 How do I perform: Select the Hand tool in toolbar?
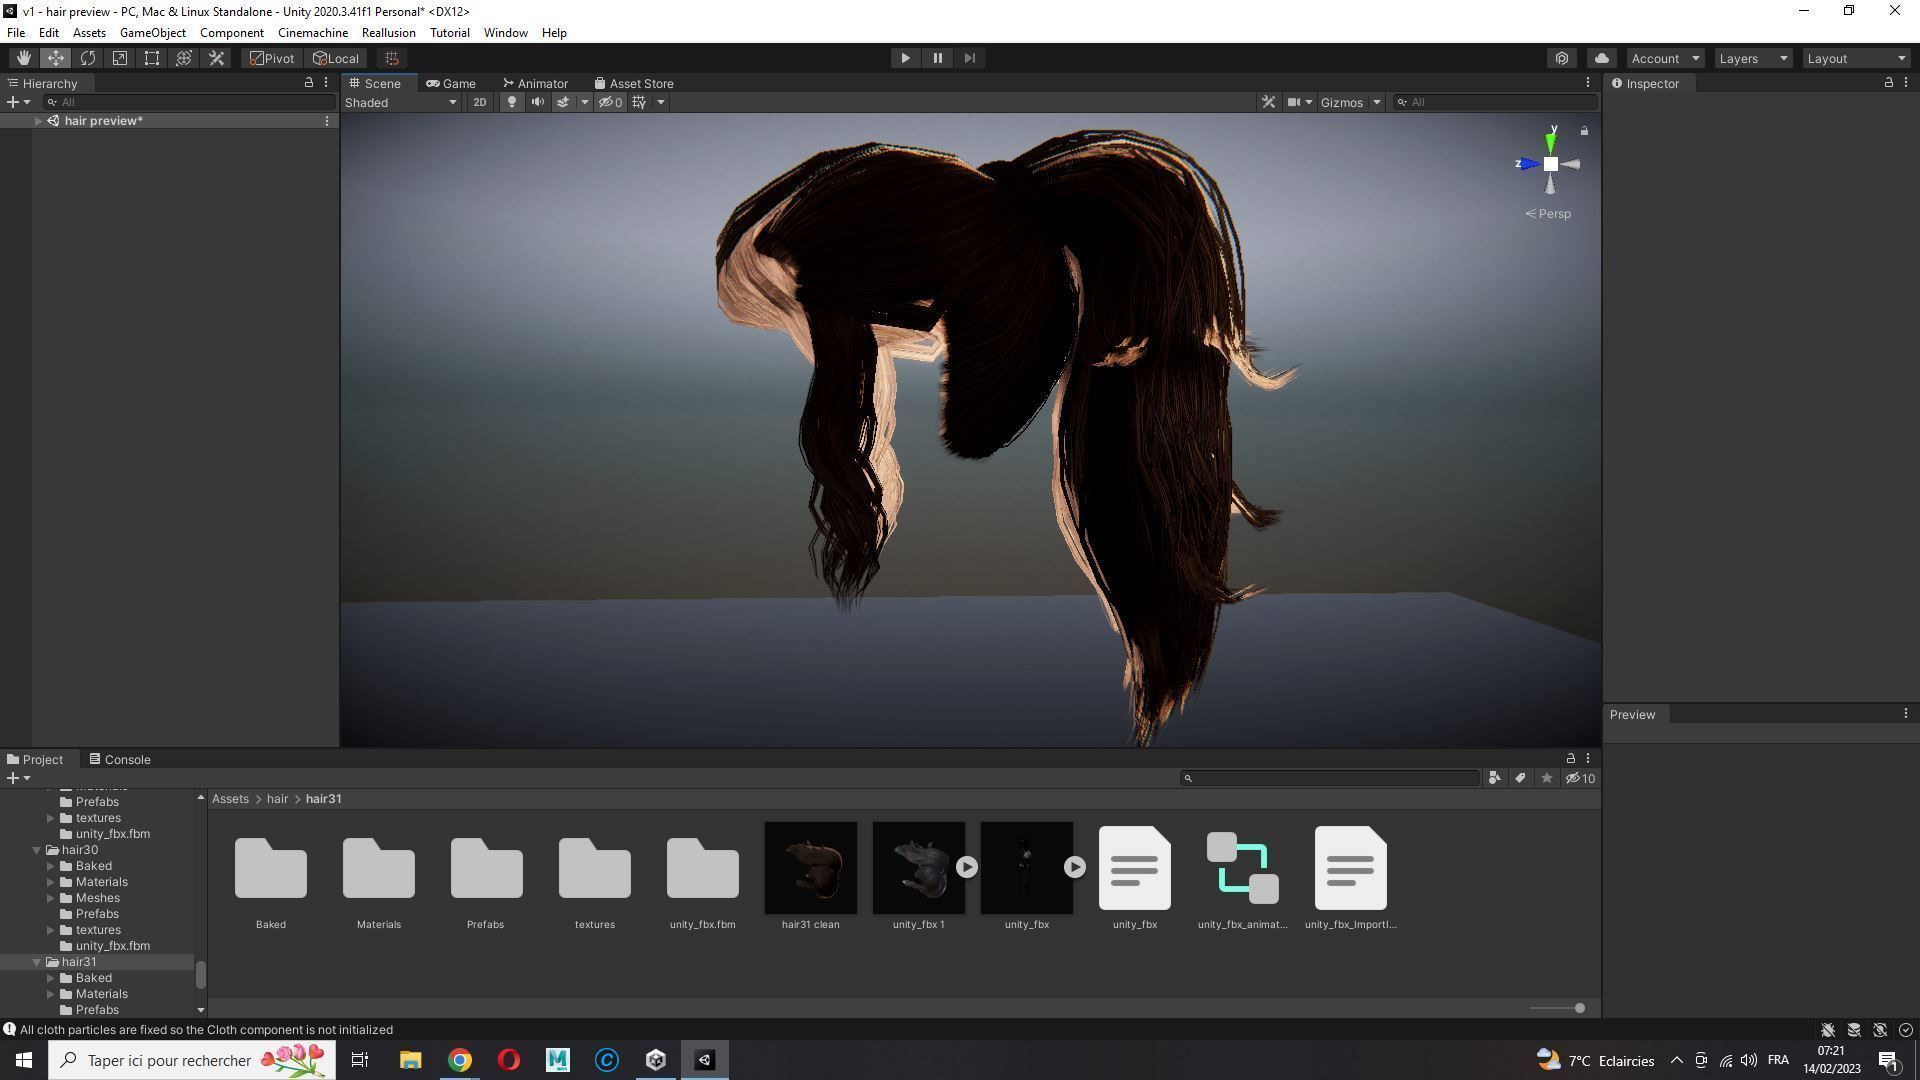pos(23,58)
